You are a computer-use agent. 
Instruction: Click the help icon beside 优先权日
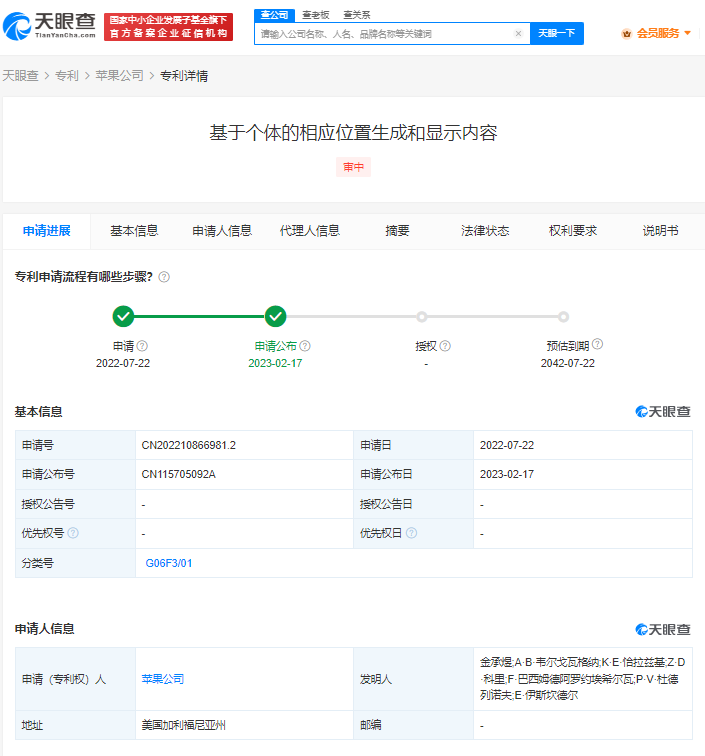pyautogui.click(x=411, y=533)
